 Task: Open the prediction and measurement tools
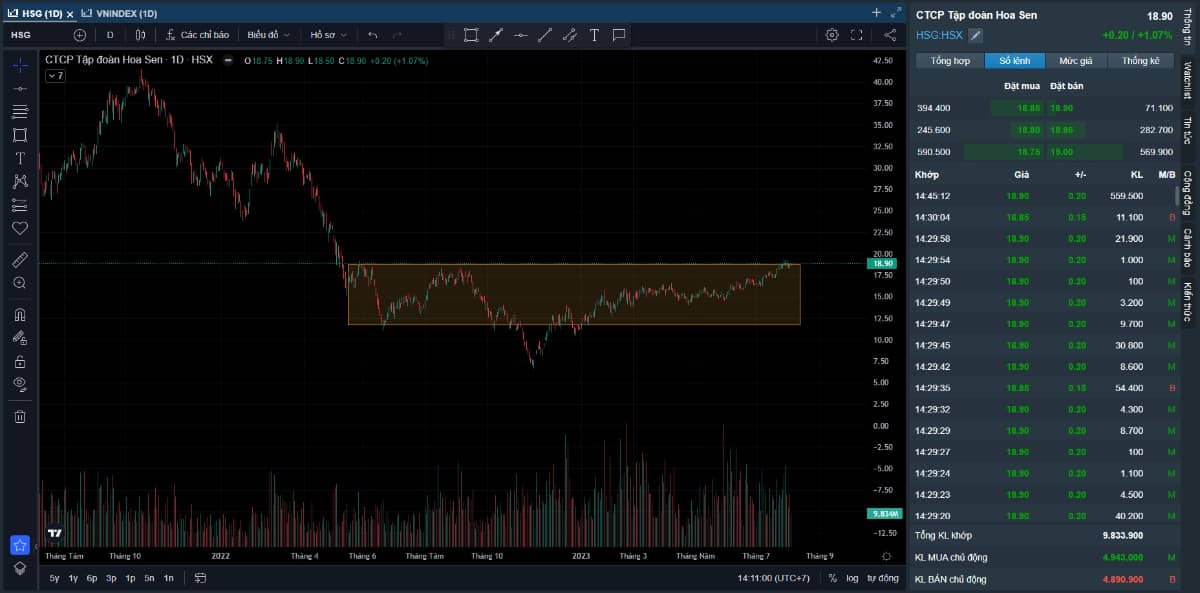[20, 205]
